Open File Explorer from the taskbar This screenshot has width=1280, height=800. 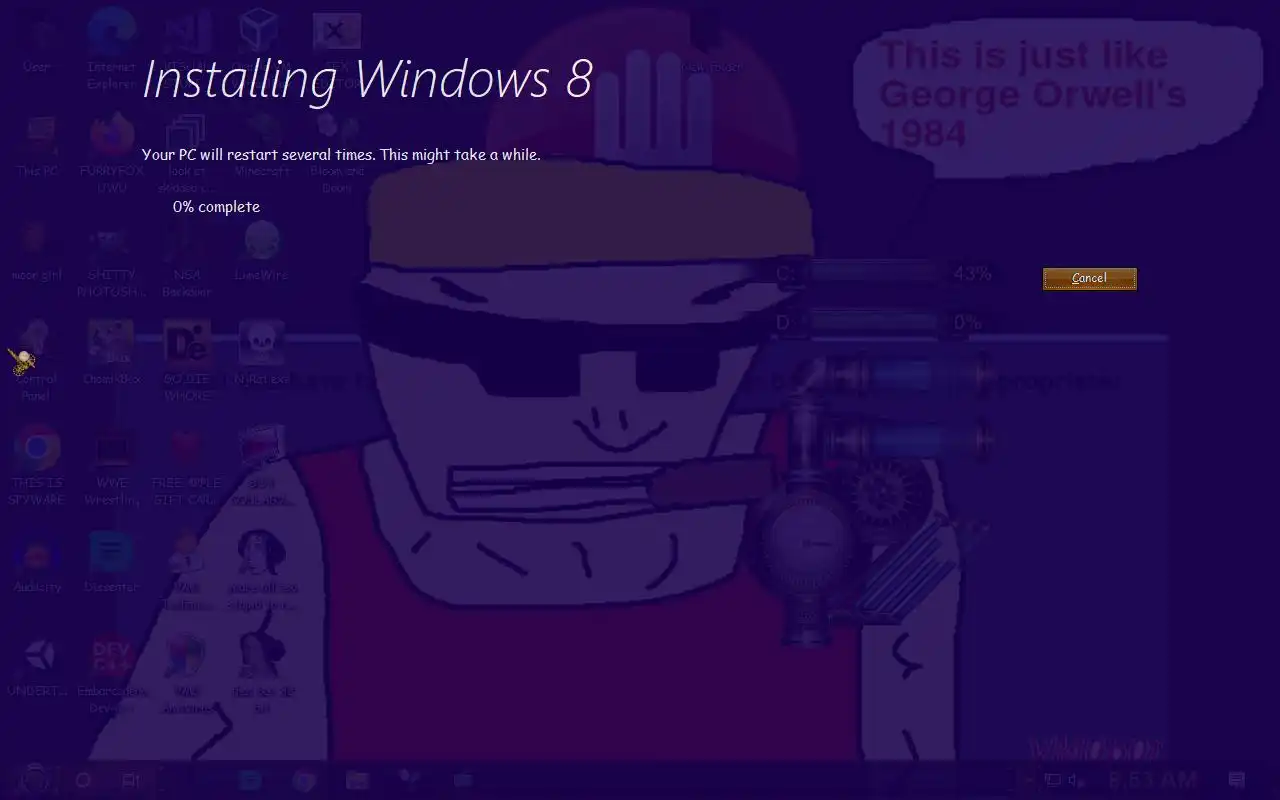[357, 780]
